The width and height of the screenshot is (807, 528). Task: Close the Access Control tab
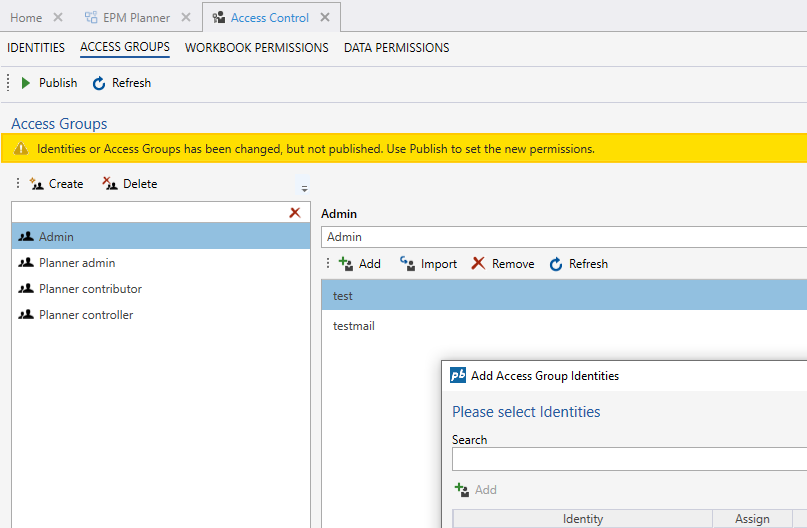(325, 18)
